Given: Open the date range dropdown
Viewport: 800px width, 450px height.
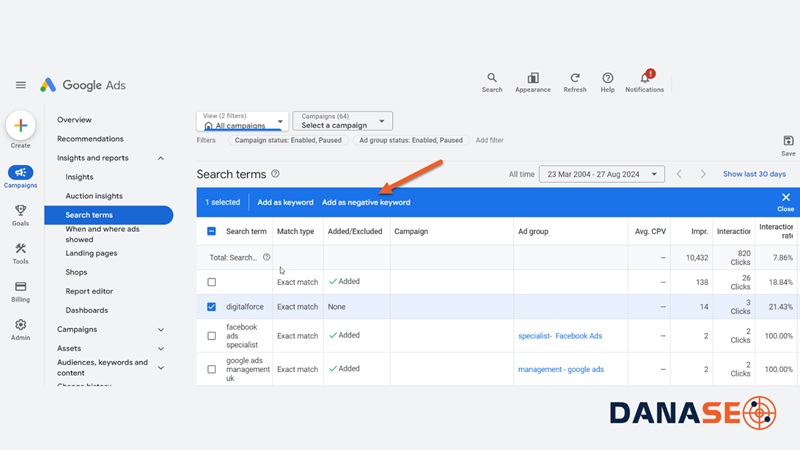Looking at the screenshot, I should coord(602,174).
